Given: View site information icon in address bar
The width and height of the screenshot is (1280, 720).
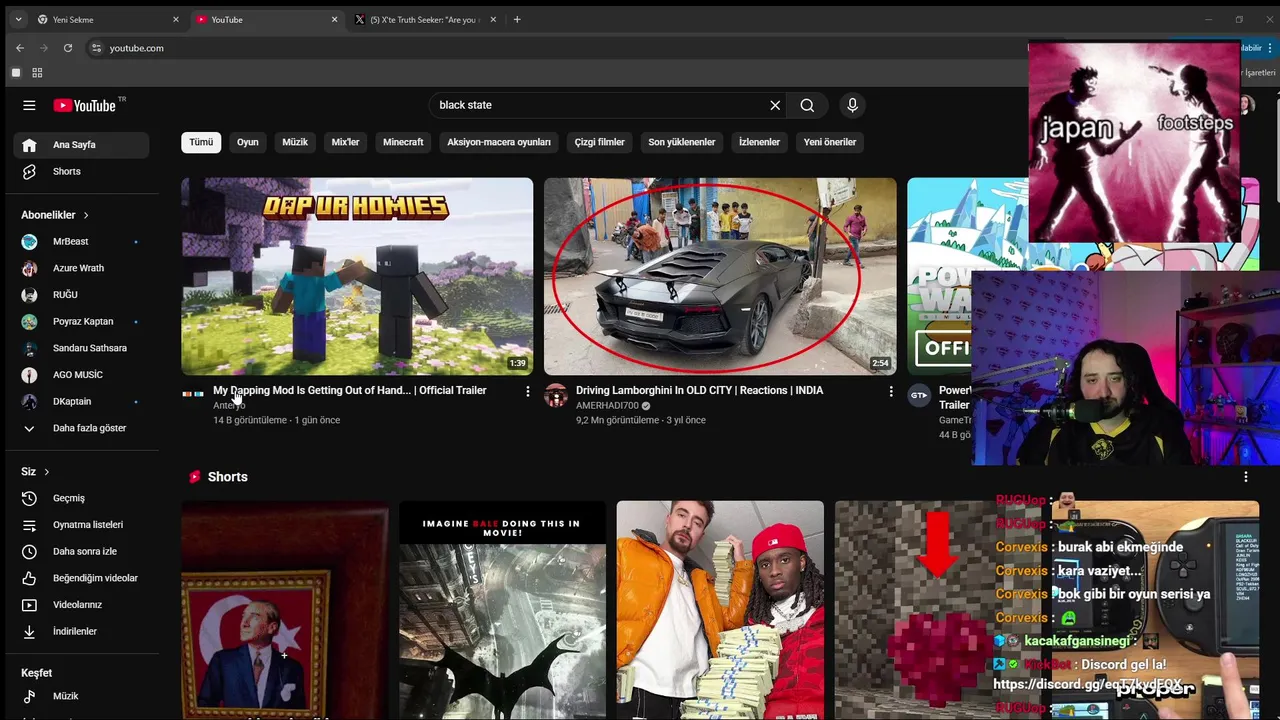Looking at the screenshot, I should [96, 48].
